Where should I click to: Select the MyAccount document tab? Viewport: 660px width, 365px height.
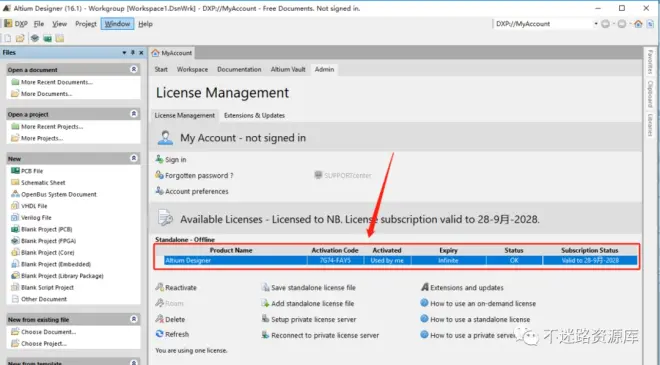pos(172,53)
